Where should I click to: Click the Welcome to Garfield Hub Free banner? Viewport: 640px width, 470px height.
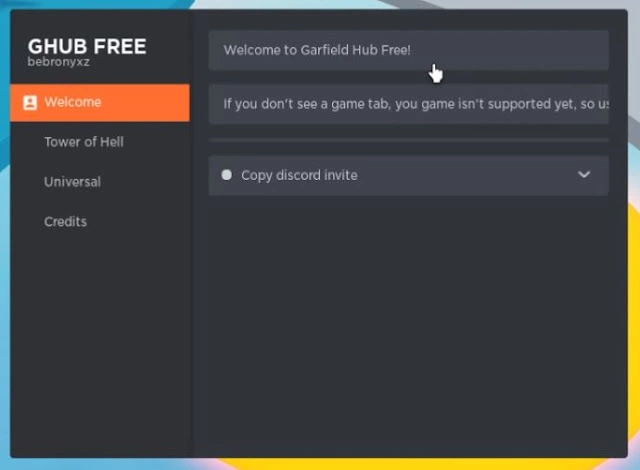click(409, 50)
